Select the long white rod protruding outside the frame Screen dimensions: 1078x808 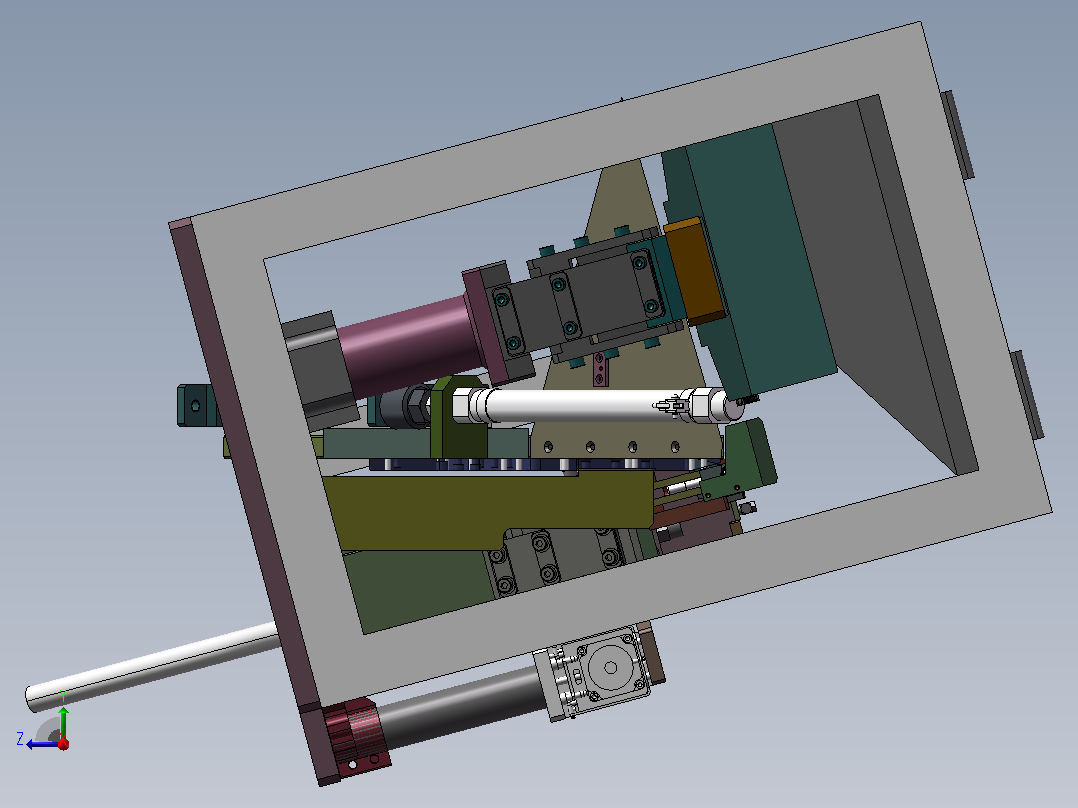153,666
